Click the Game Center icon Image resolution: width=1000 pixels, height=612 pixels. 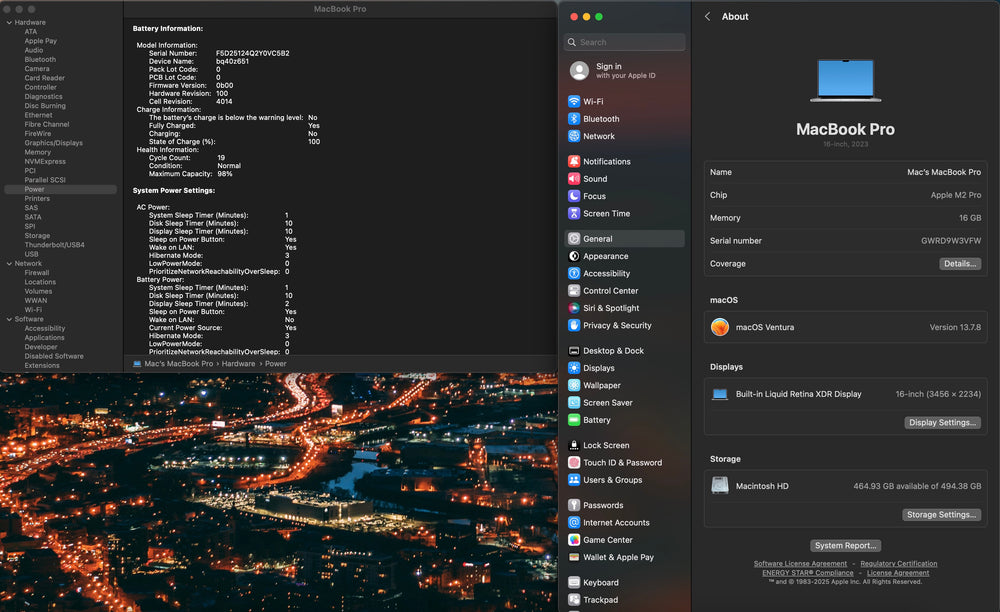574,540
